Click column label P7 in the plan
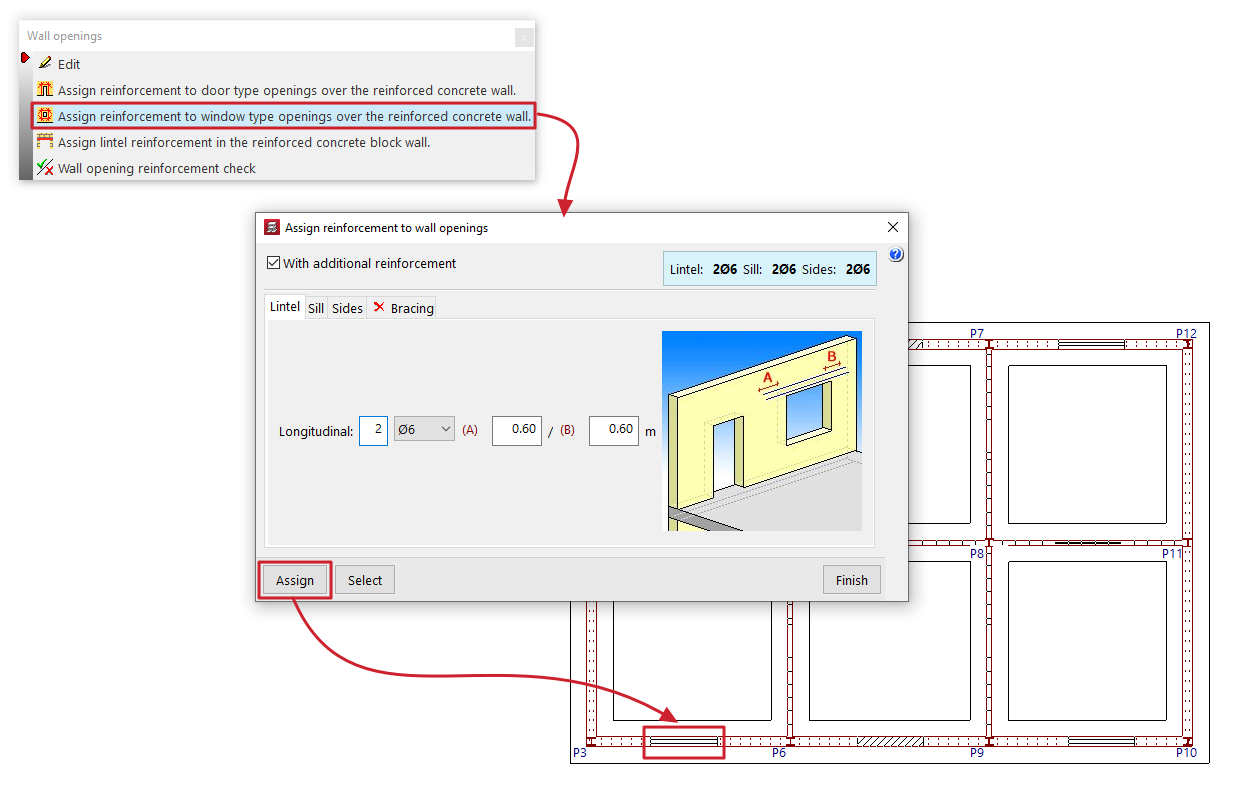 [977, 333]
